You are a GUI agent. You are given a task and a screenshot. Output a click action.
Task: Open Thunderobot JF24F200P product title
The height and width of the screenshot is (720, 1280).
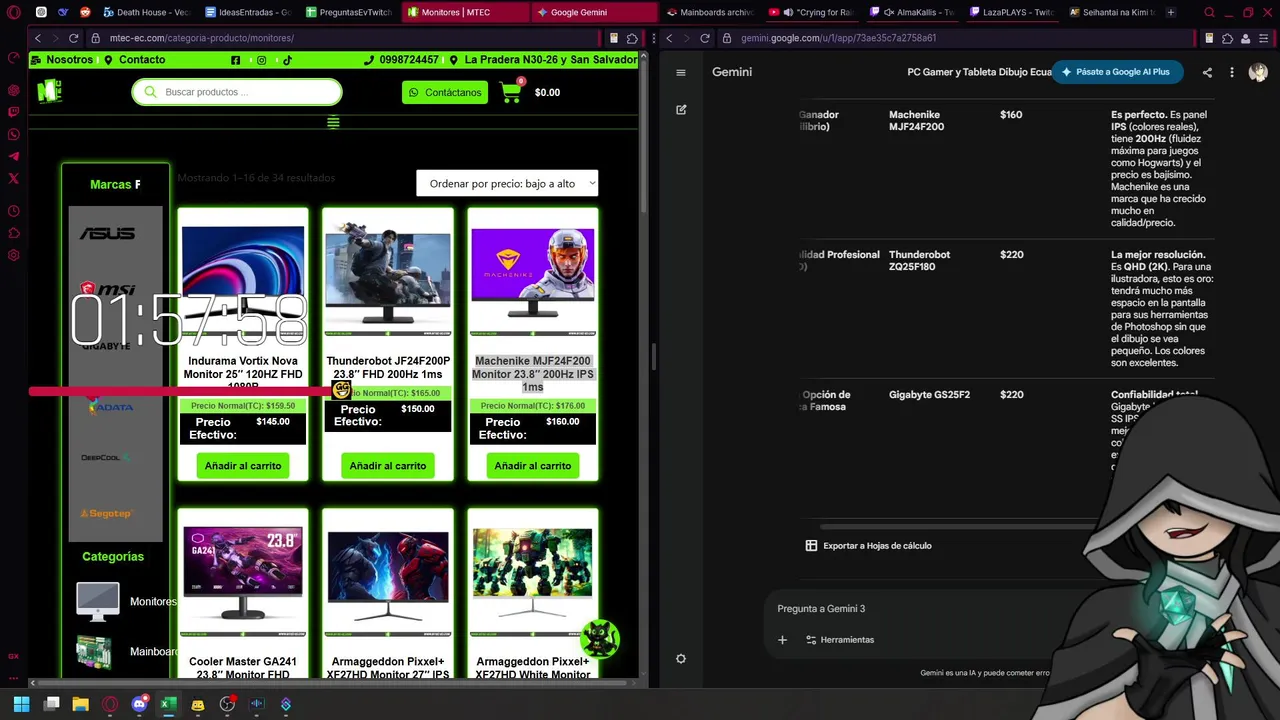tap(388, 368)
